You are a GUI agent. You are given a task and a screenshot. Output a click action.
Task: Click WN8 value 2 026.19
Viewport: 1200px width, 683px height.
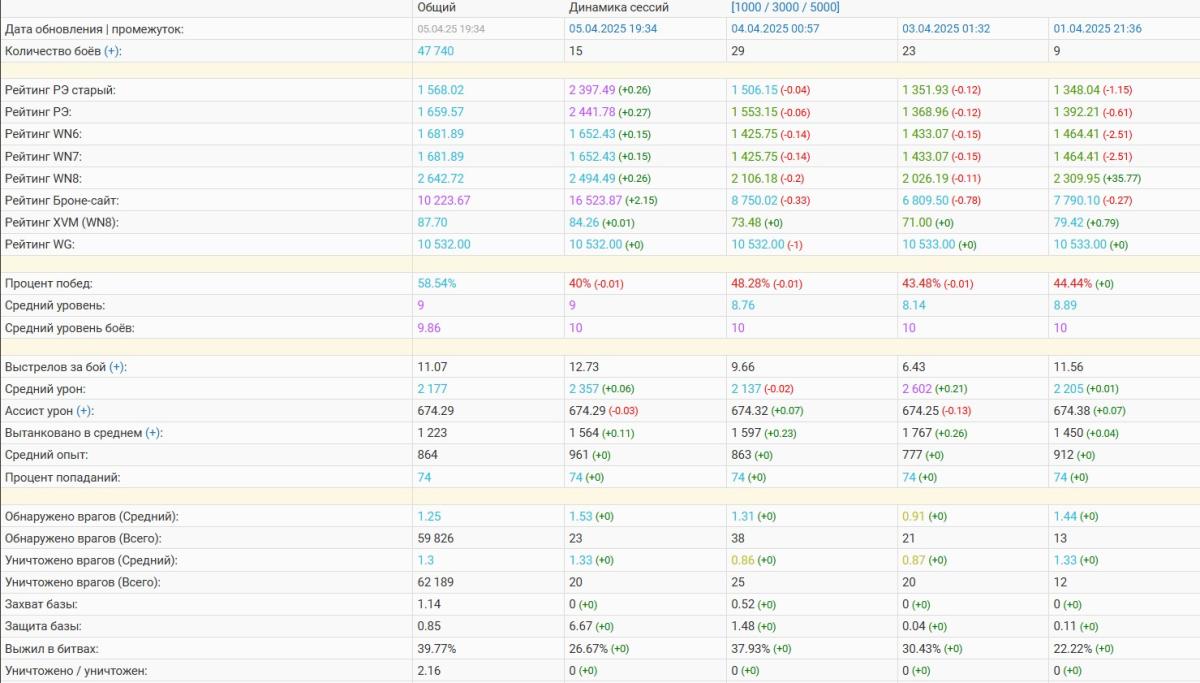pyautogui.click(x=925, y=178)
